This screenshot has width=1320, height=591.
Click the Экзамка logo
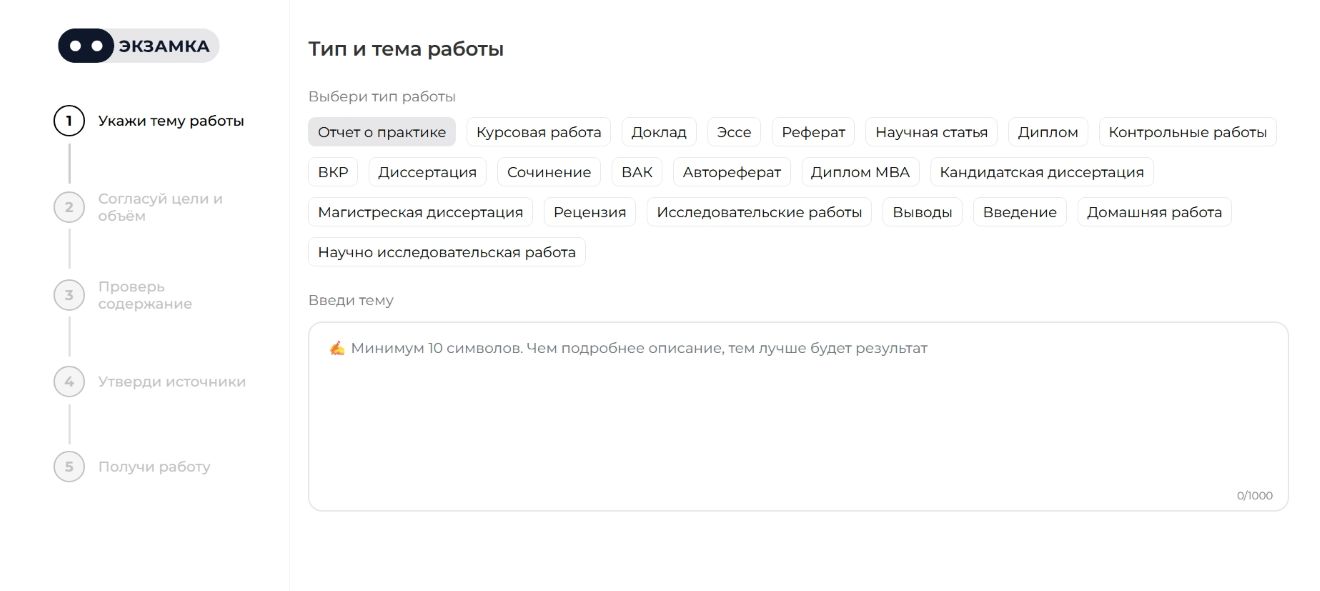tap(137, 45)
